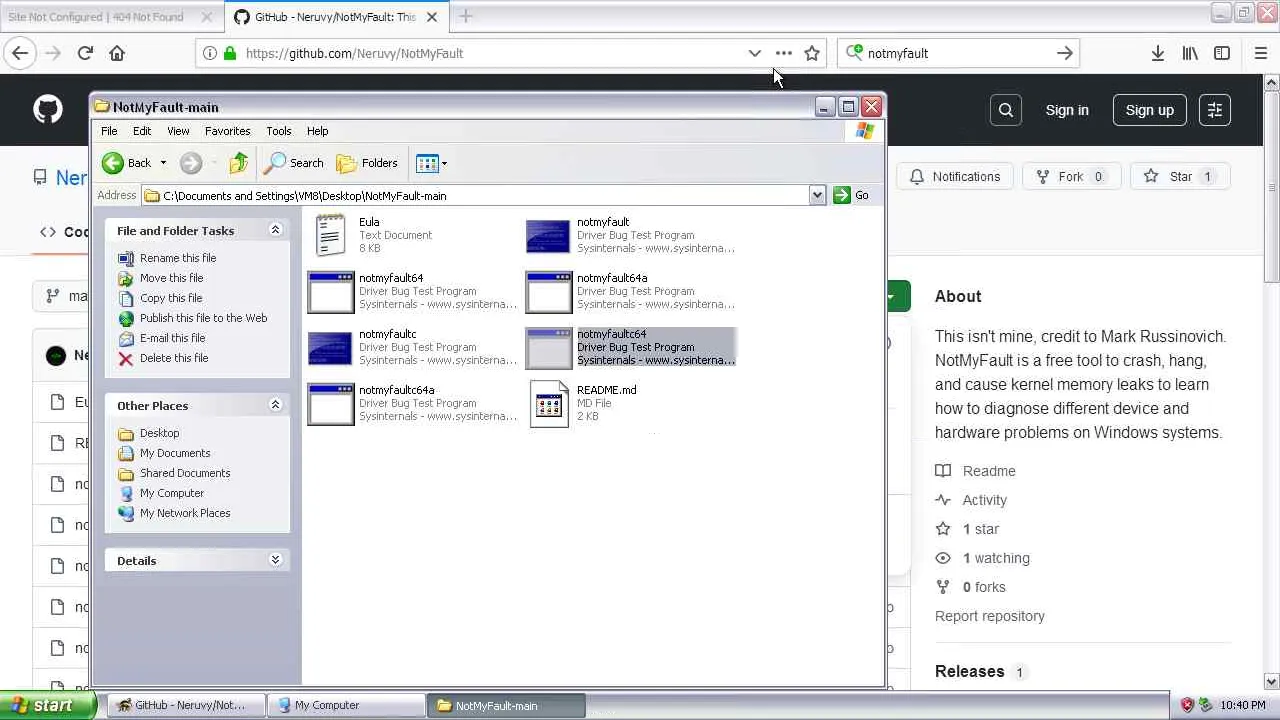Collapse the File and Folder Tasks panel
Viewport: 1280px width, 720px height.
275,230
